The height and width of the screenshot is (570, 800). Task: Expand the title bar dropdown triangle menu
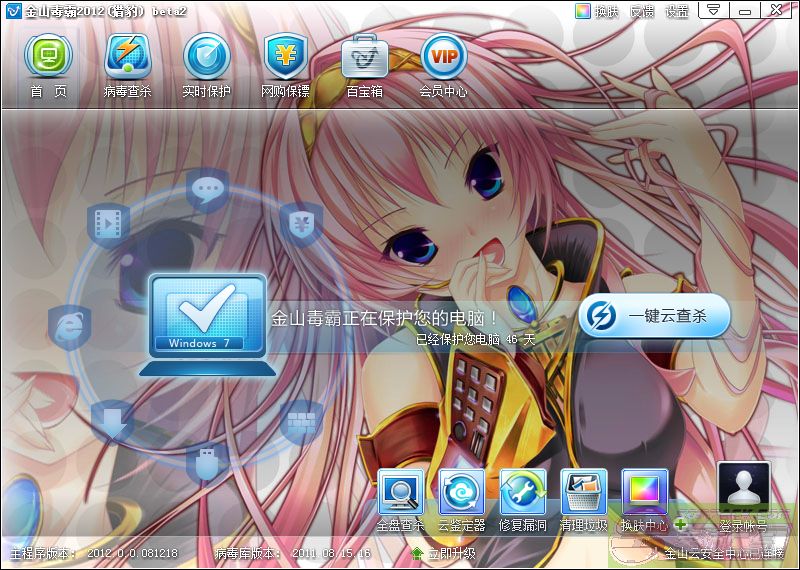[711, 10]
